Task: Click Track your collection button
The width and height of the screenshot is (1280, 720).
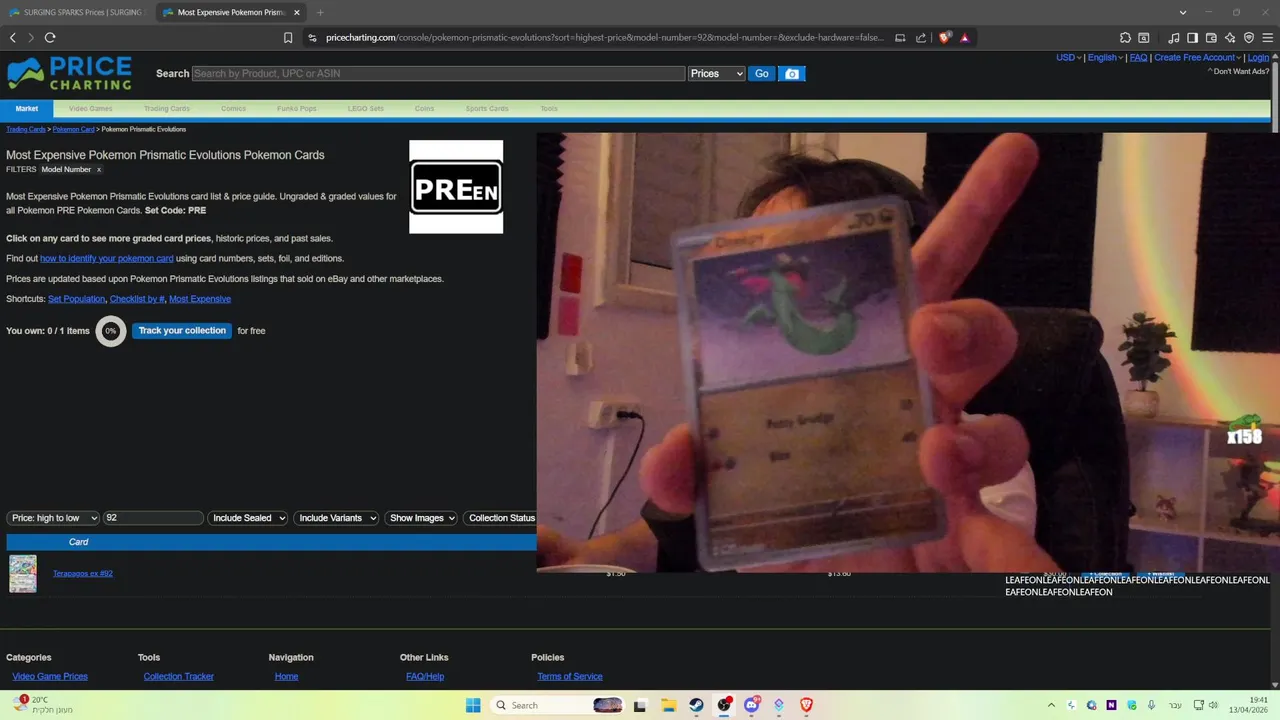Action: pyautogui.click(x=182, y=331)
